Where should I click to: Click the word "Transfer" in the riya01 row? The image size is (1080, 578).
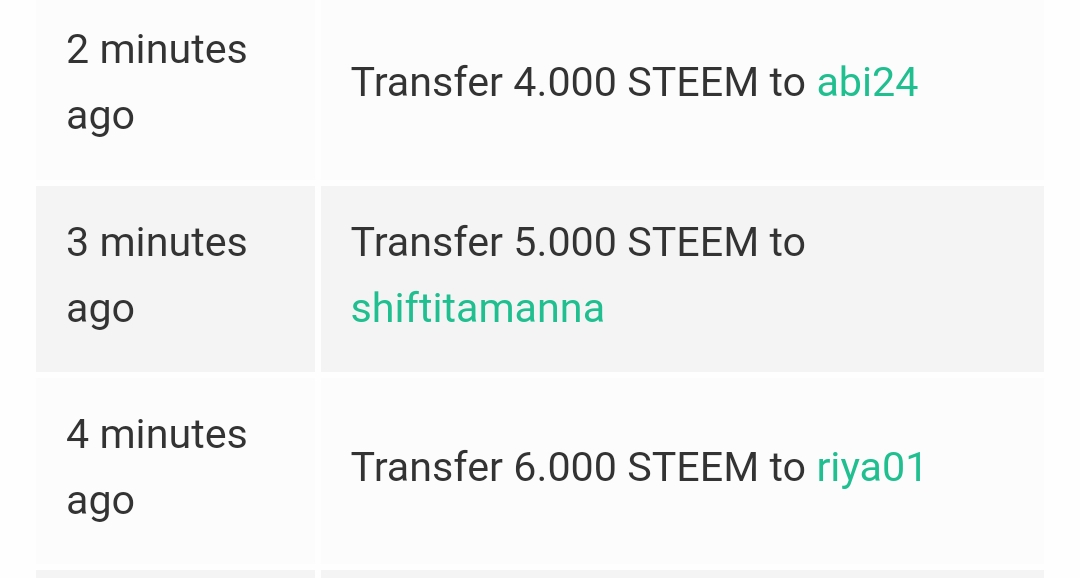click(x=426, y=467)
